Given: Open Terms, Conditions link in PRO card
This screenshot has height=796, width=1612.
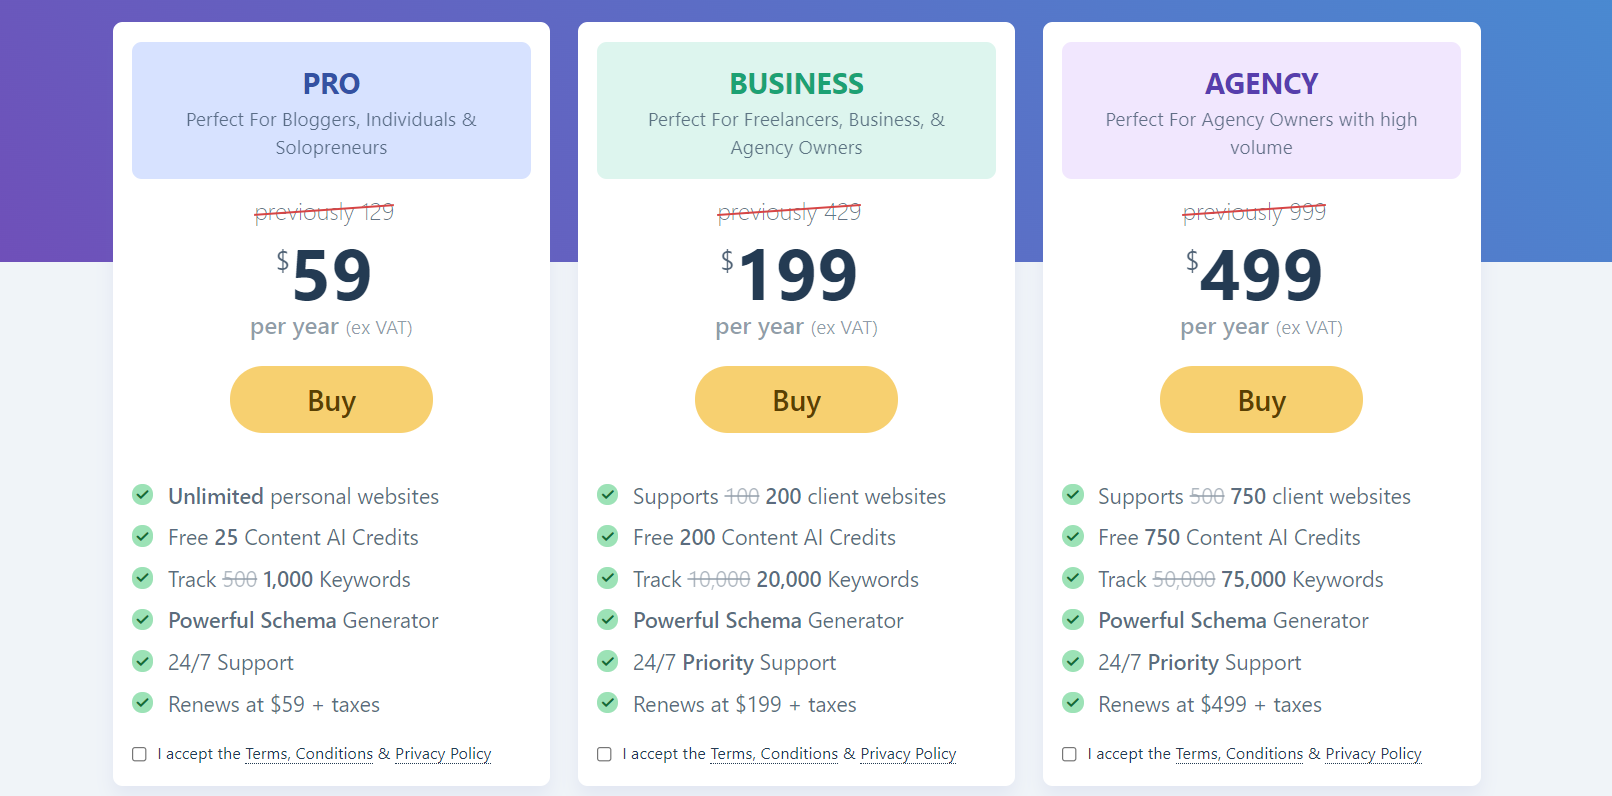Looking at the screenshot, I should pos(309,754).
